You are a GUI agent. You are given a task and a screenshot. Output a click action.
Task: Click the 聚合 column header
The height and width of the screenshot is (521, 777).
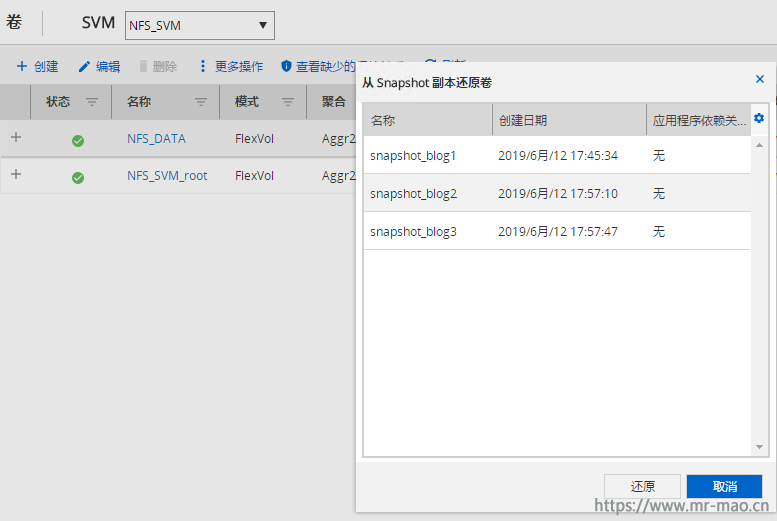point(333,102)
